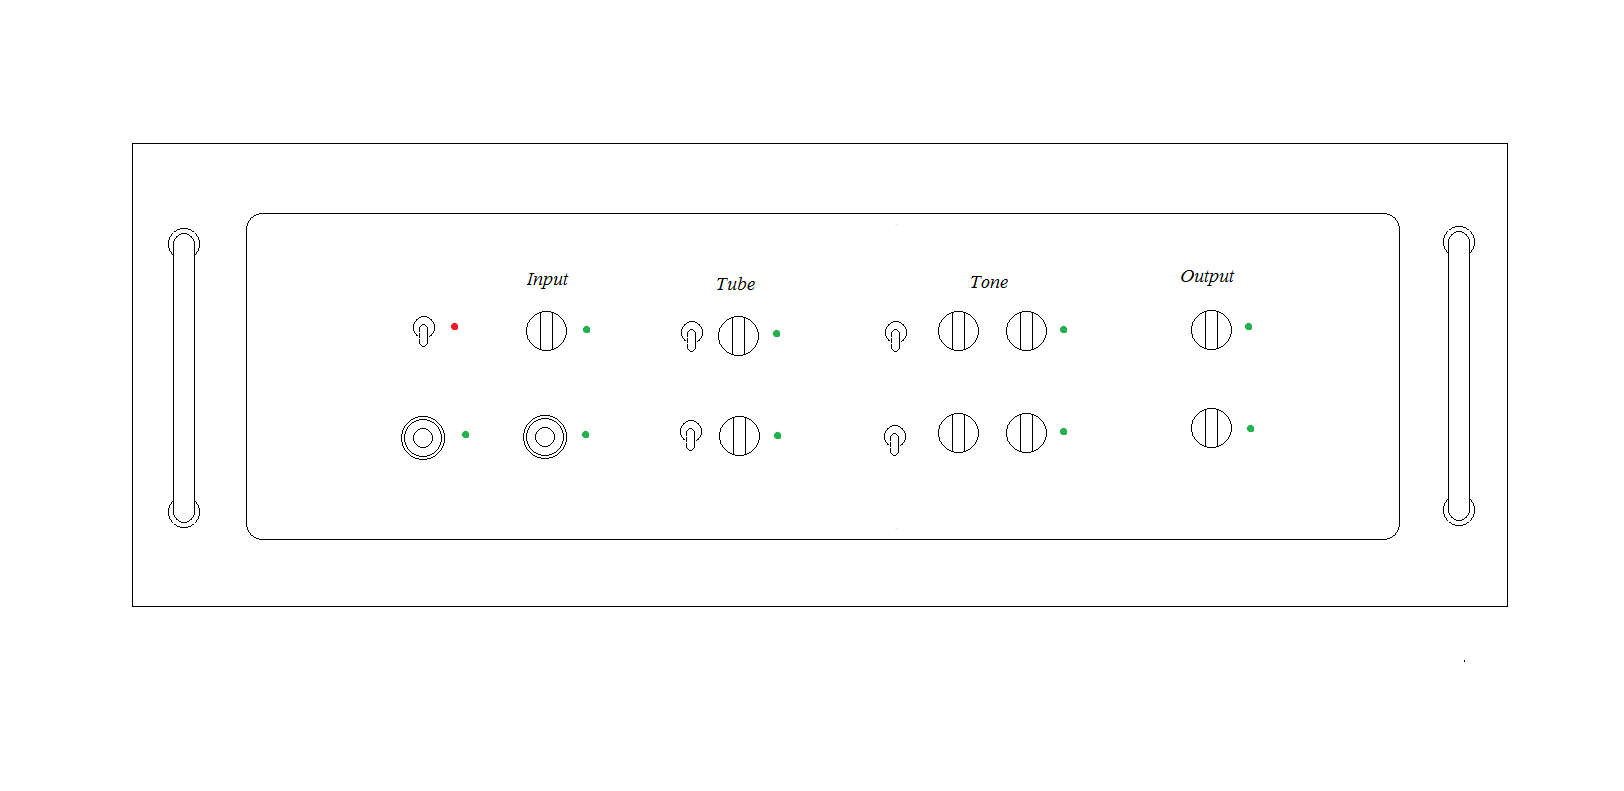Click the first lower Tone knob

pos(958,432)
